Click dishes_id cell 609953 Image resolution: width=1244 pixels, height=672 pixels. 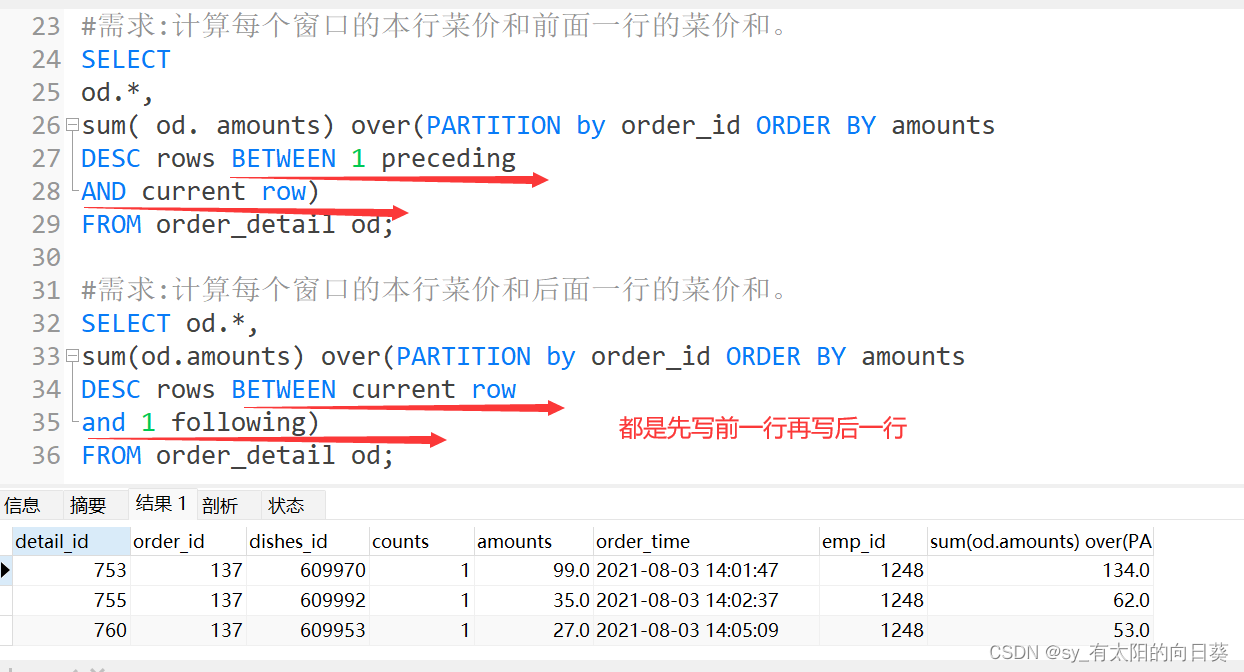coord(308,630)
